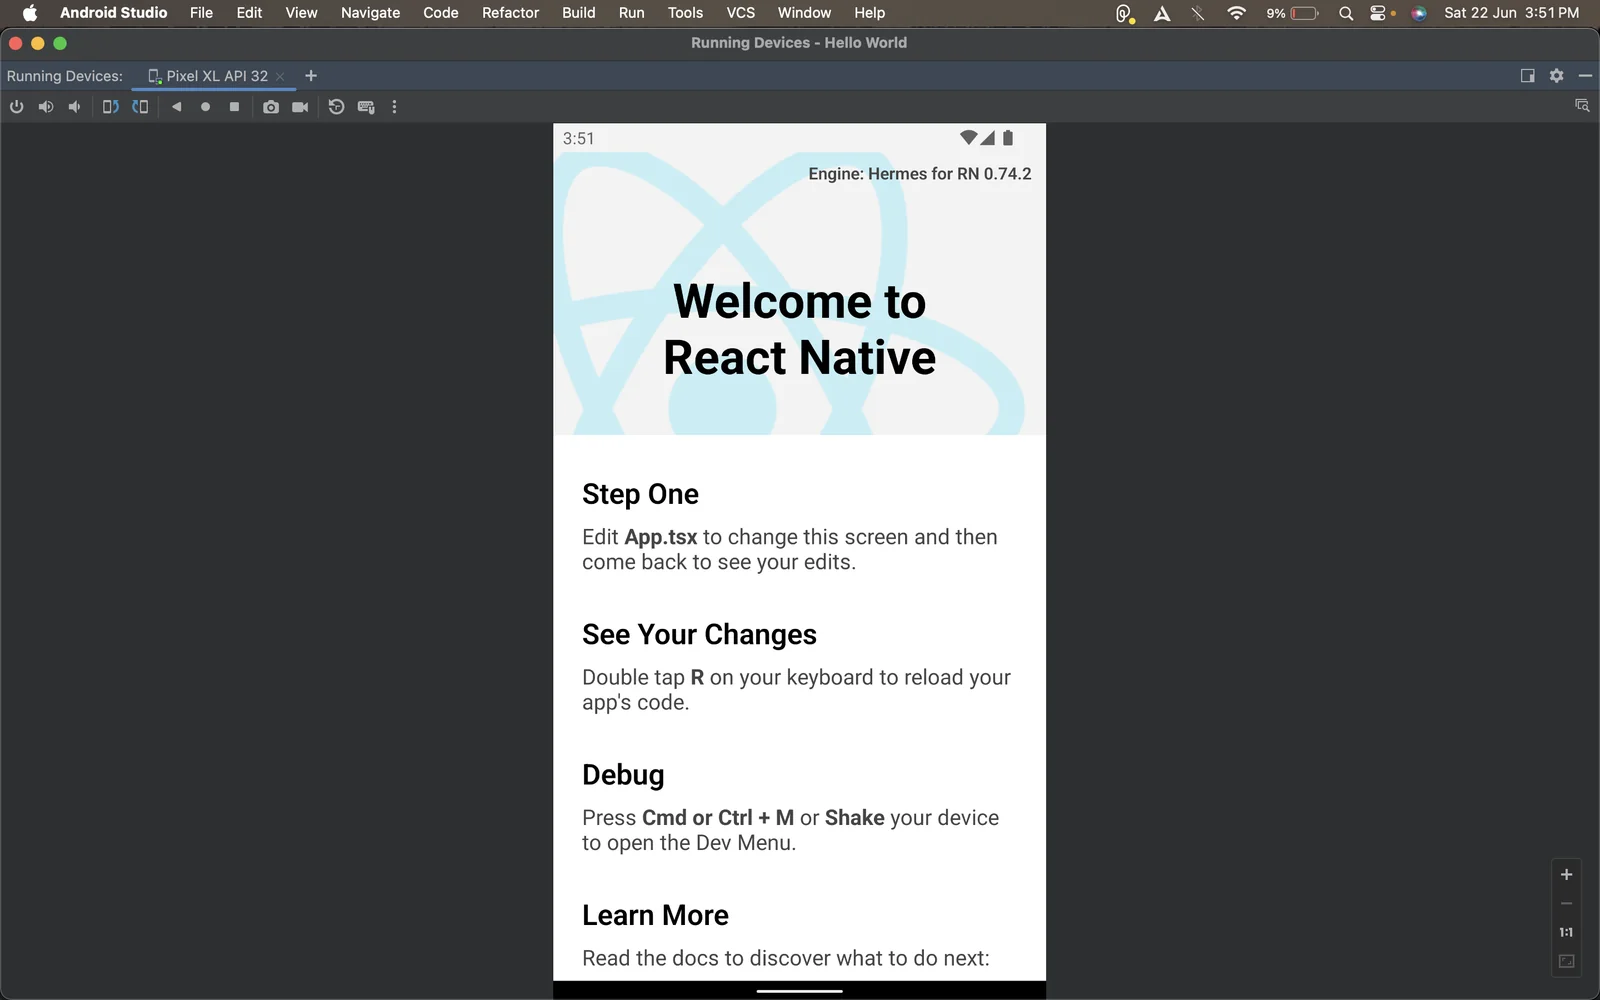The height and width of the screenshot is (1000, 1600).
Task: Hide the Running Devices panel
Action: (1585, 76)
